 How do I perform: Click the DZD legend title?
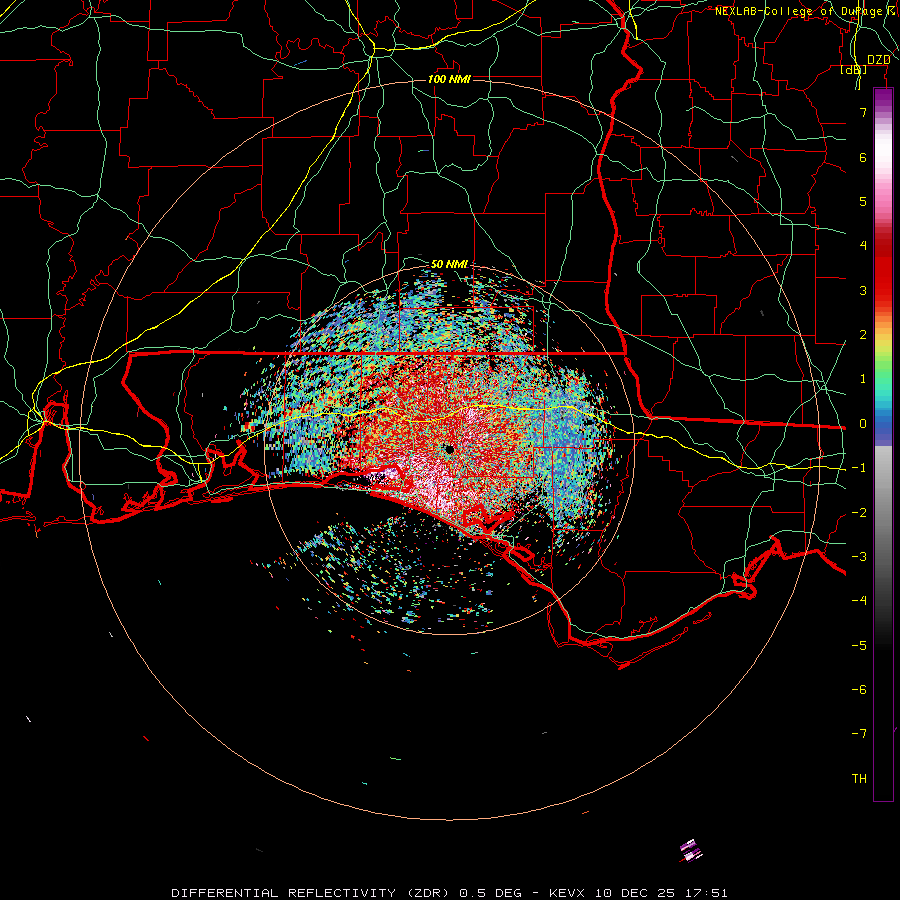click(x=878, y=60)
